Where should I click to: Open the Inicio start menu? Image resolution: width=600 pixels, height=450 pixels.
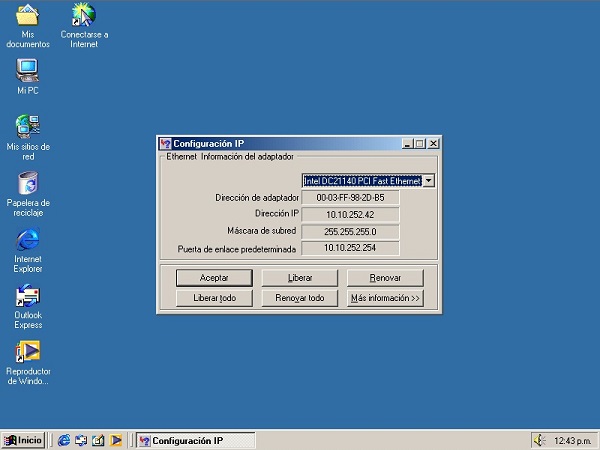click(24, 440)
